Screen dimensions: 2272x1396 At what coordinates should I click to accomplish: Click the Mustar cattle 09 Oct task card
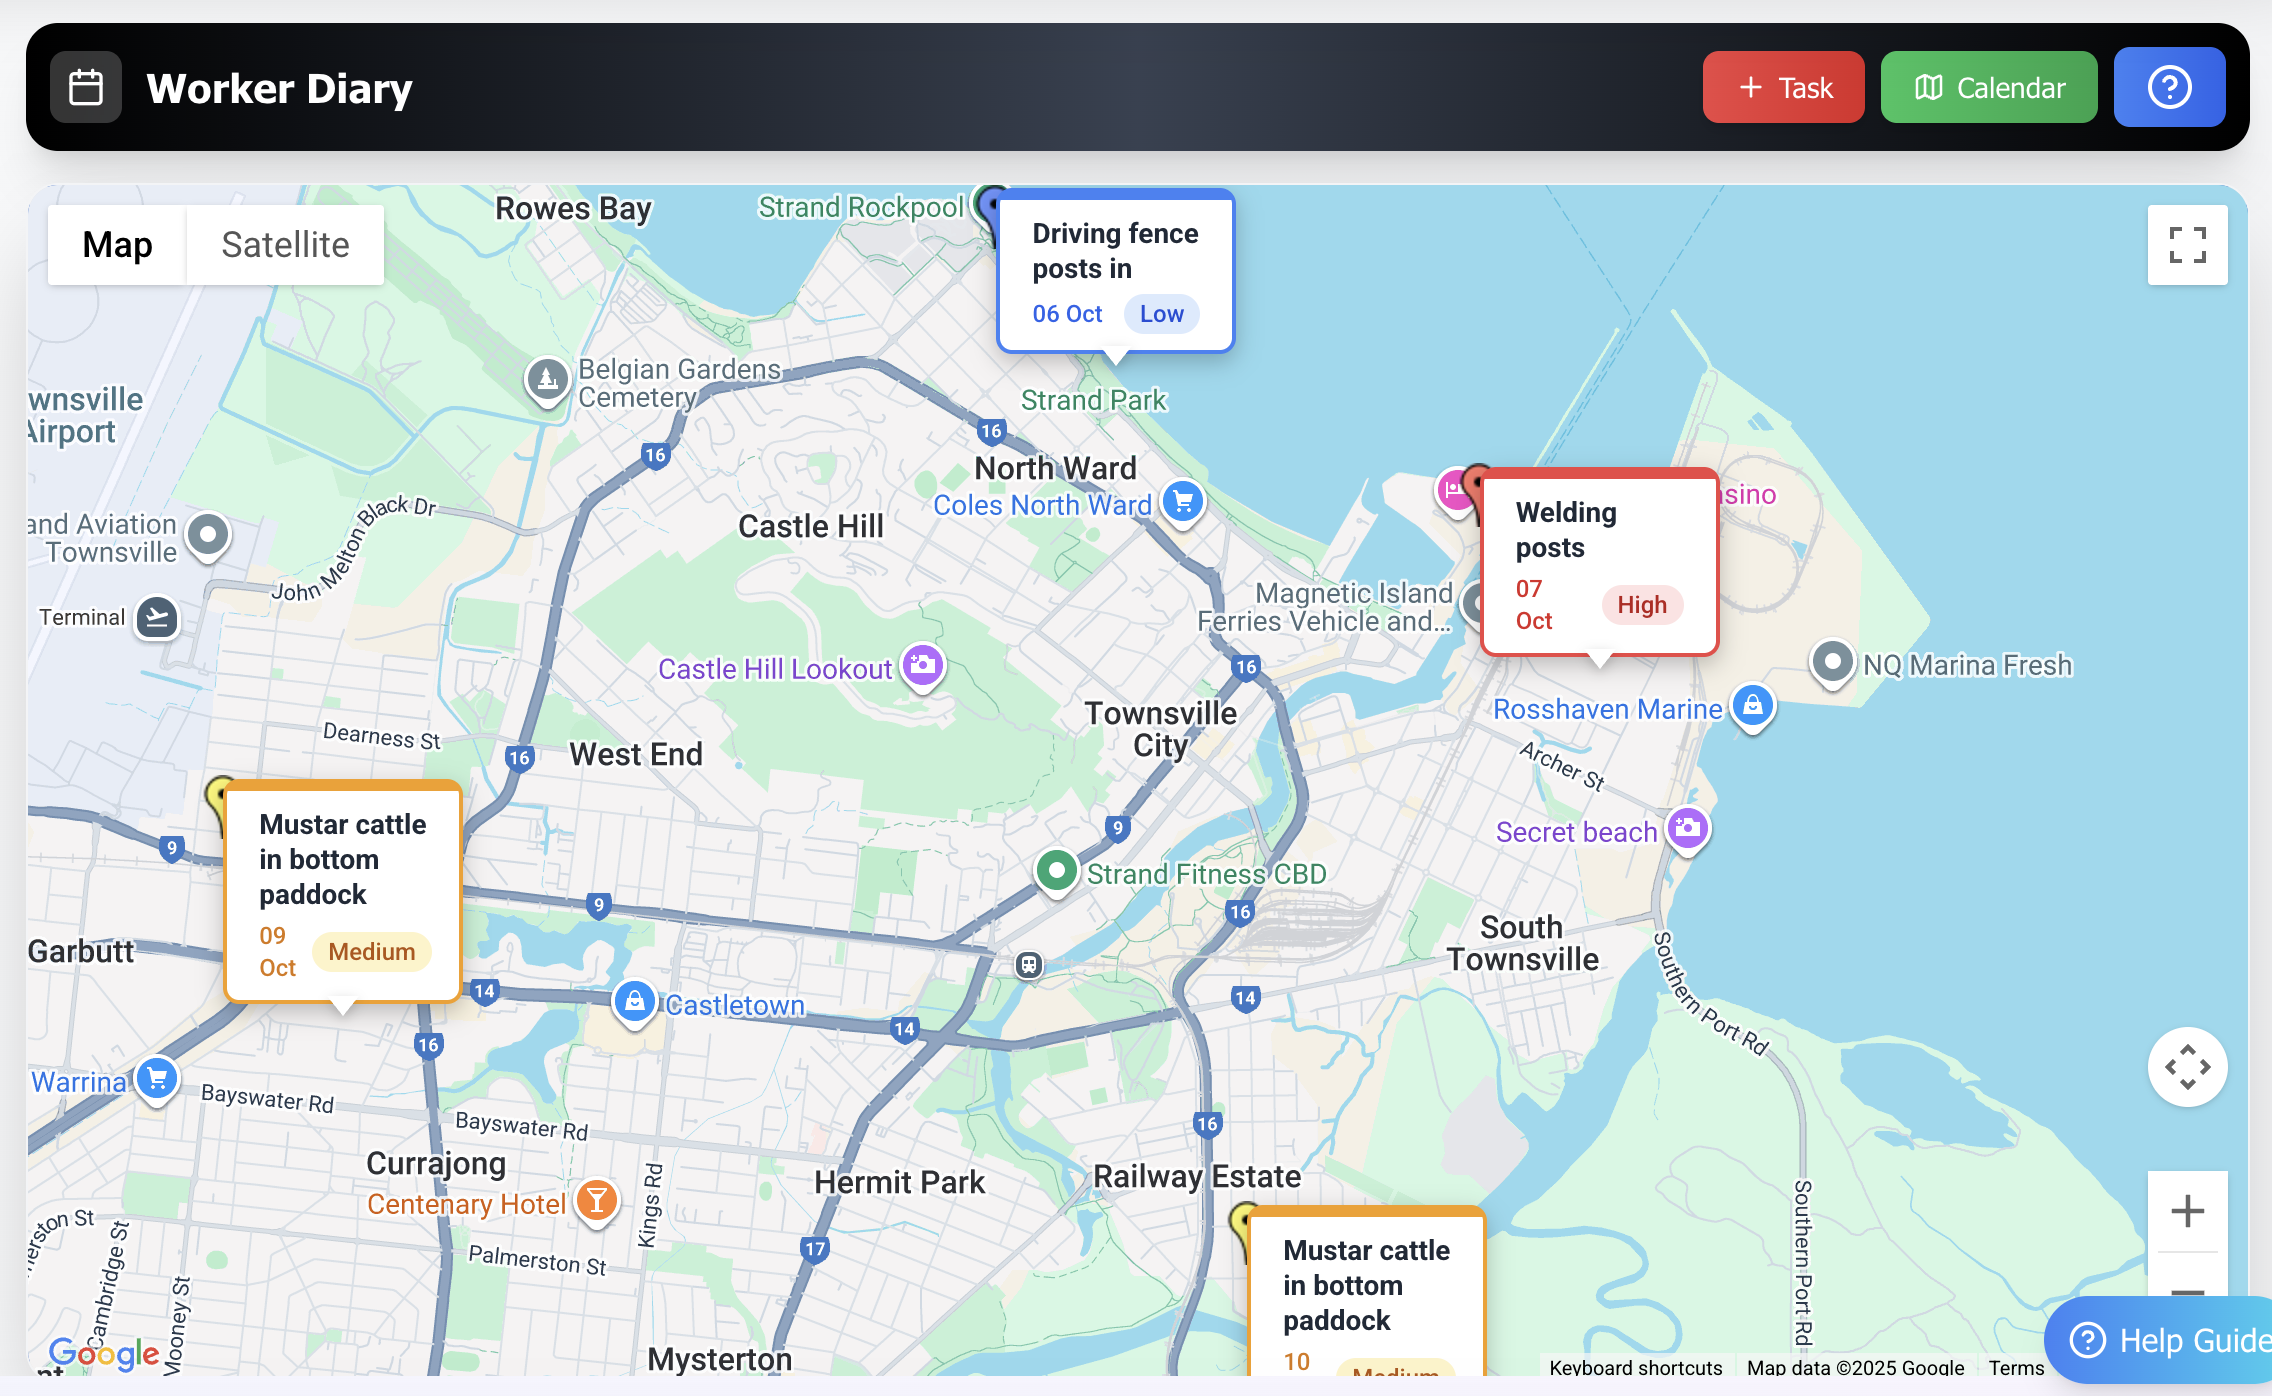click(342, 890)
